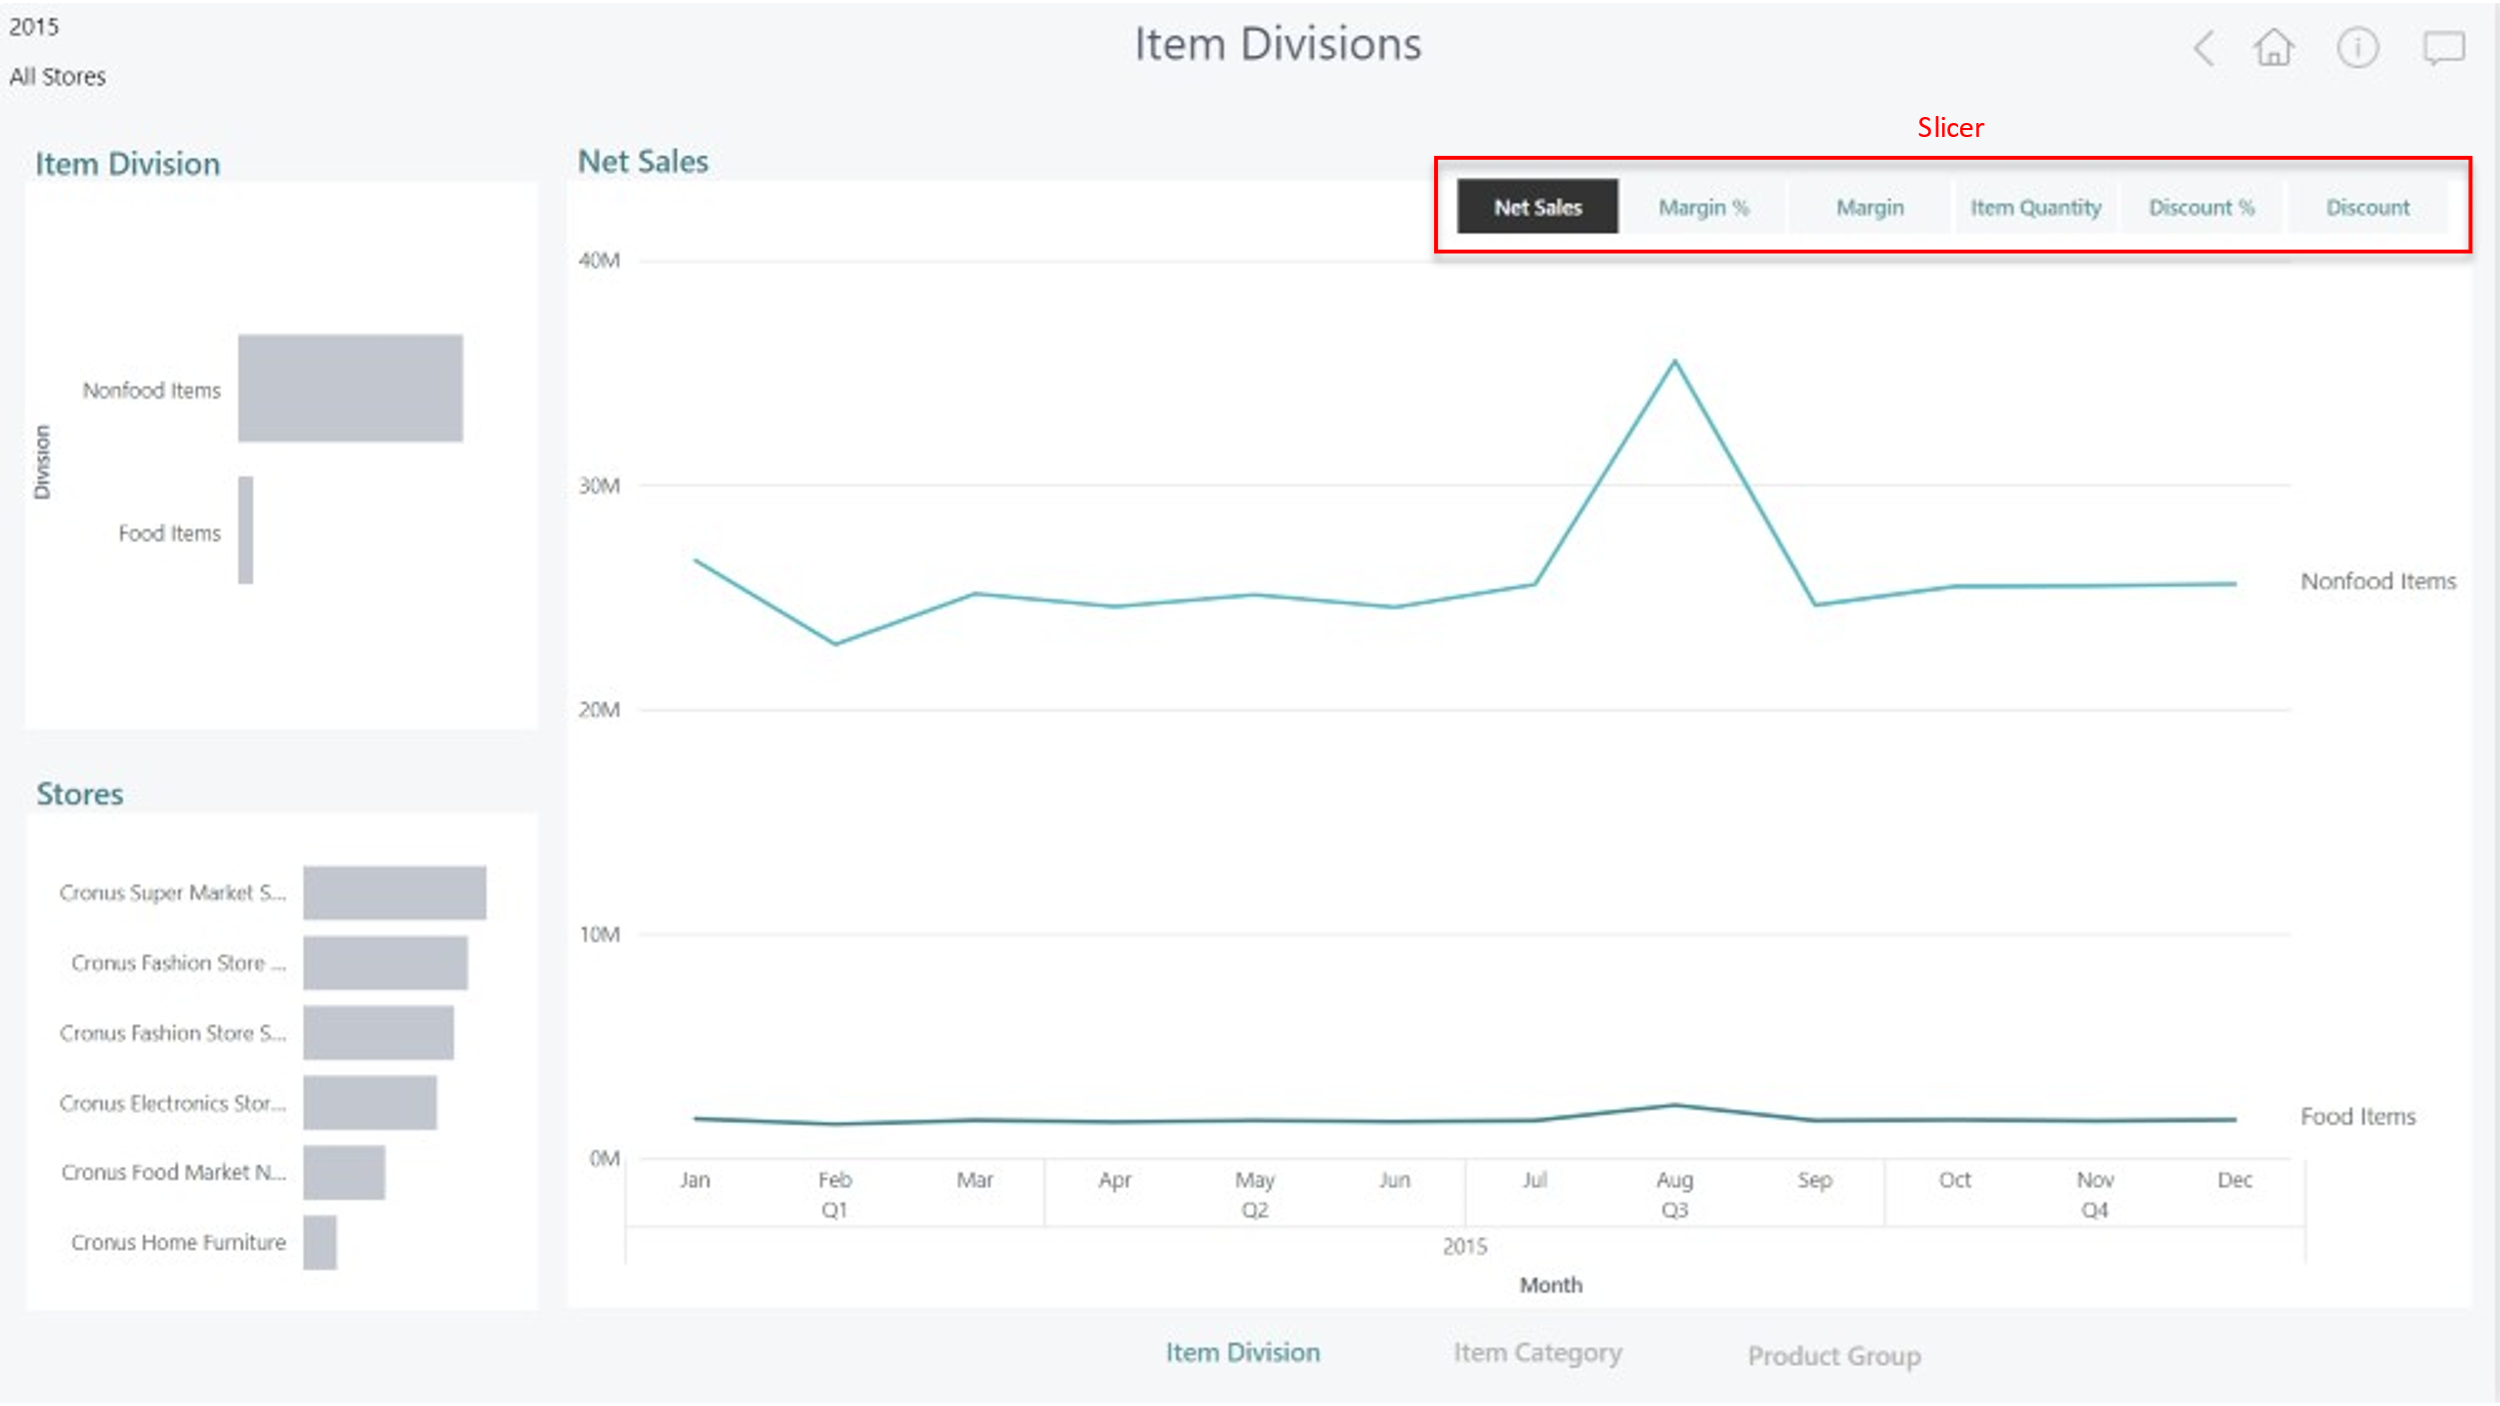Image resolution: width=2500 pixels, height=1406 pixels.
Task: Click the back arrow icon
Action: pyautogui.click(x=2204, y=48)
